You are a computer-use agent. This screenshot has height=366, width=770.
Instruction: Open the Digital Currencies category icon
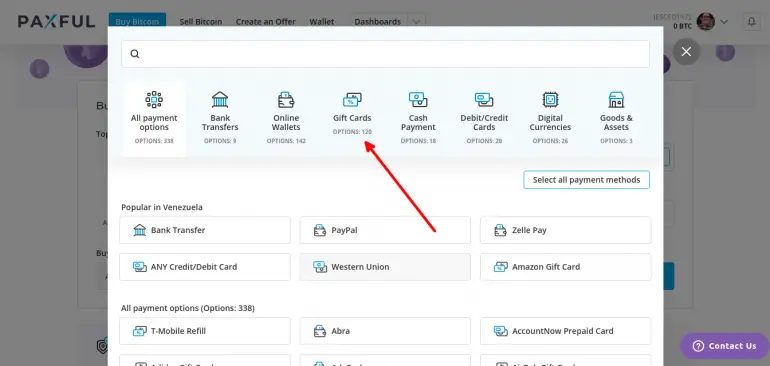pyautogui.click(x=550, y=100)
